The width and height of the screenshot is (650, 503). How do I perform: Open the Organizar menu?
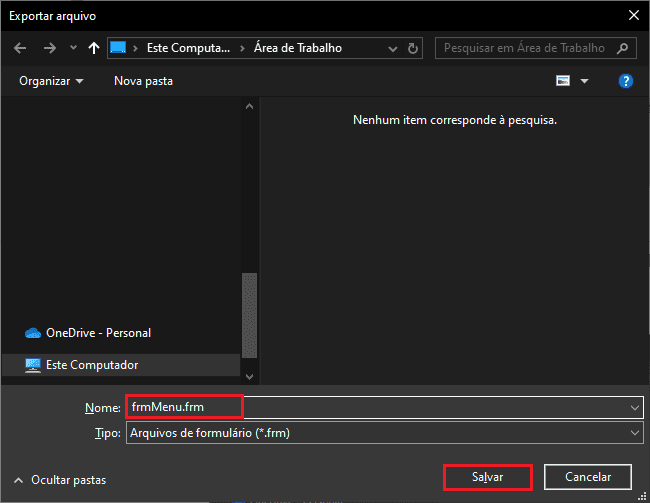(x=51, y=80)
